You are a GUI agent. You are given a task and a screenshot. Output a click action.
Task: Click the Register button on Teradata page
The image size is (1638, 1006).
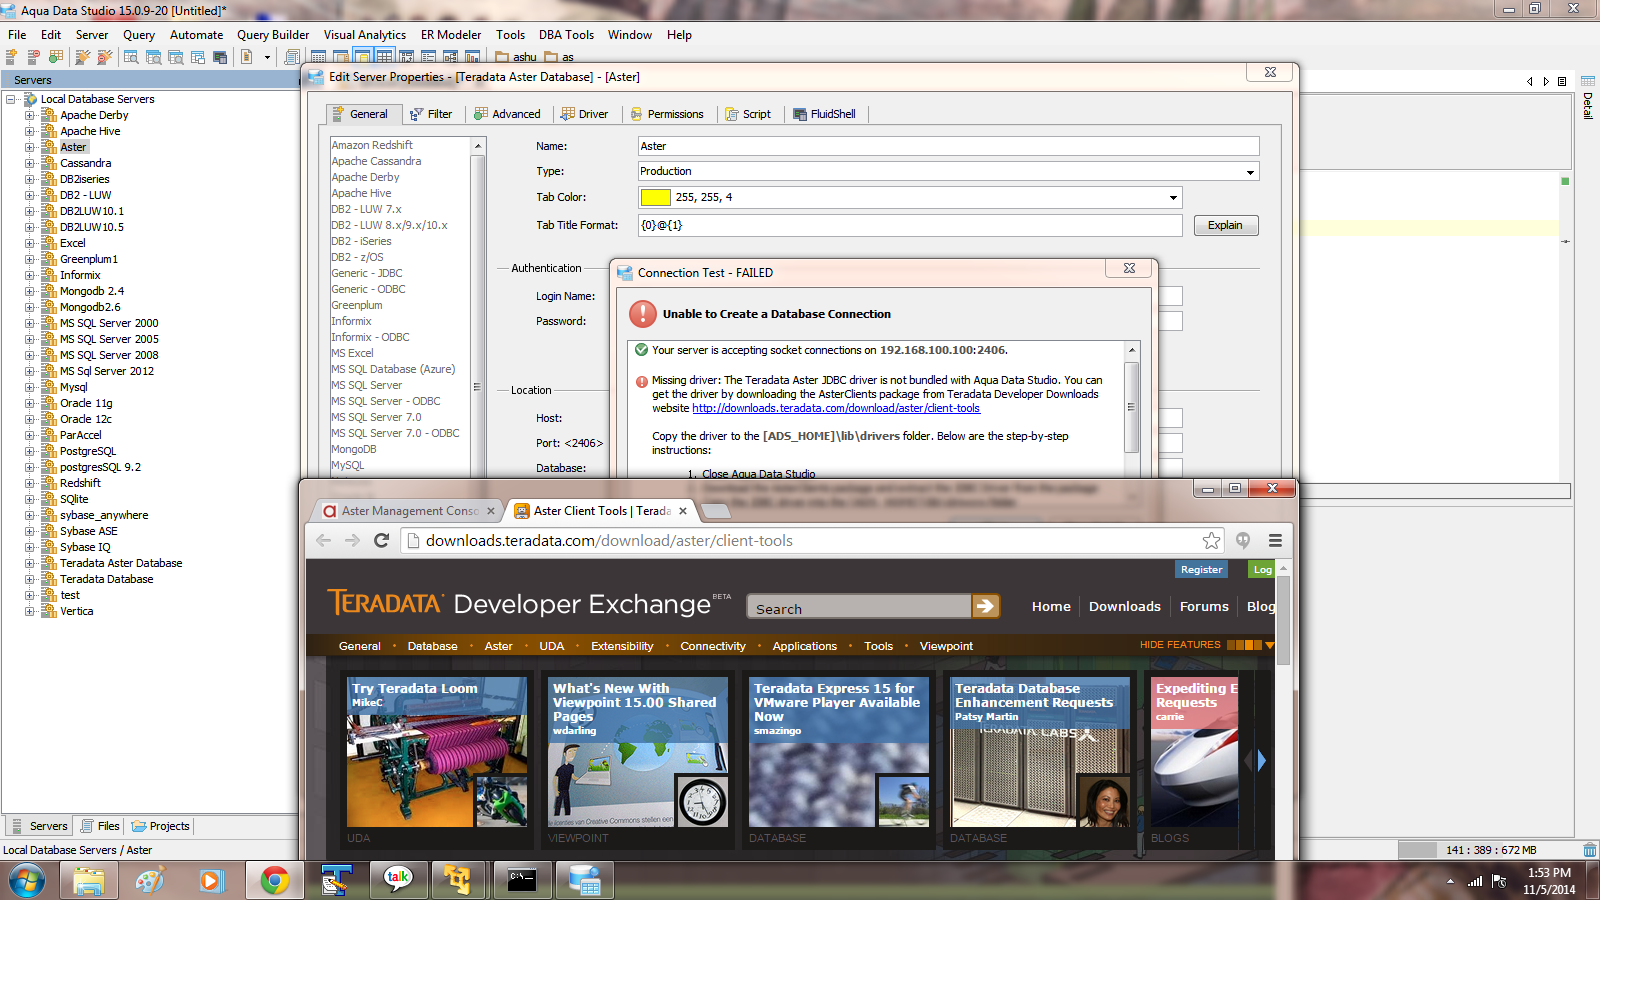click(x=1201, y=570)
